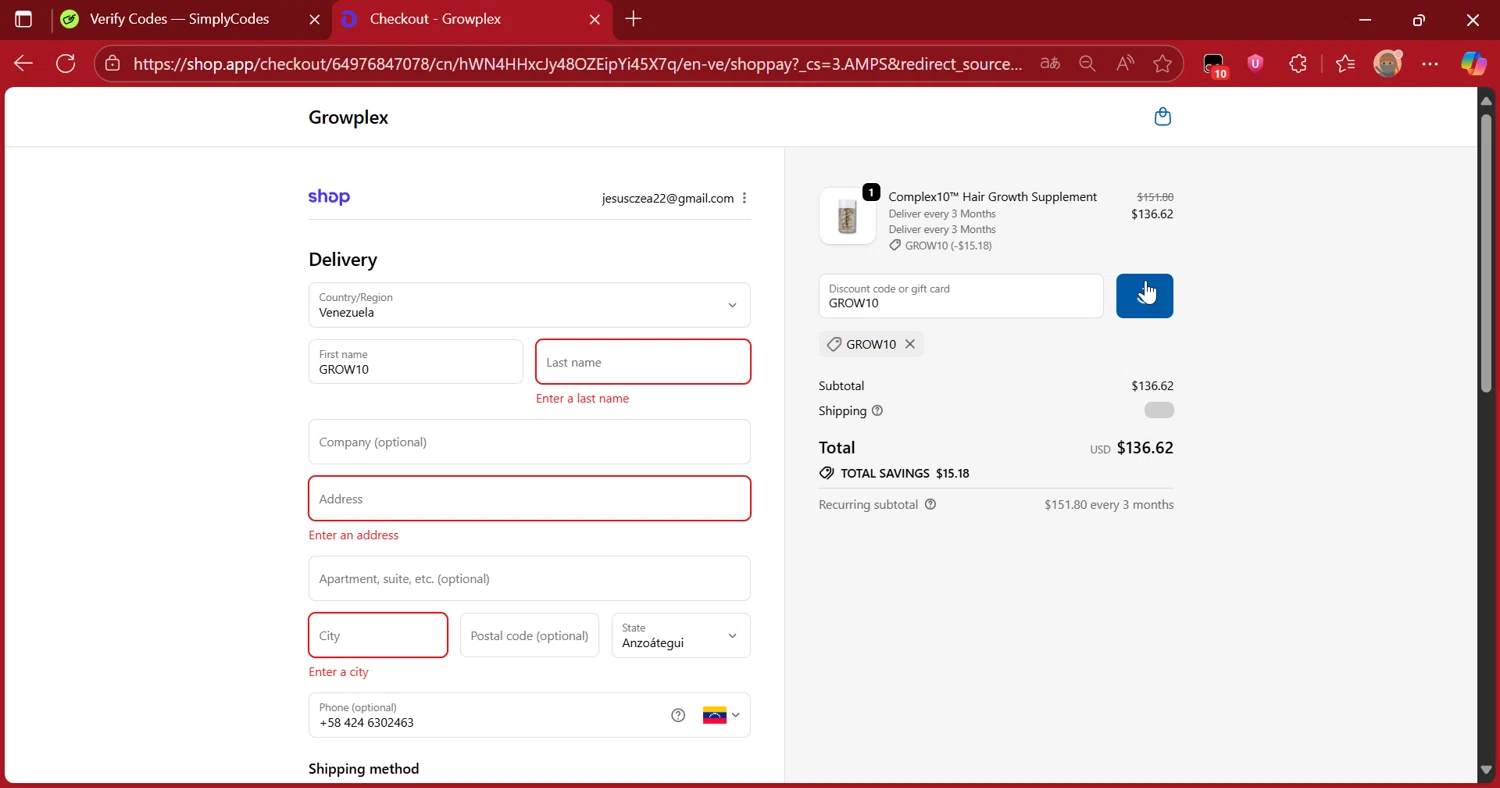Click the "$151.80 every 3 months" text
Screen dimensions: 1500x788
(1109, 505)
